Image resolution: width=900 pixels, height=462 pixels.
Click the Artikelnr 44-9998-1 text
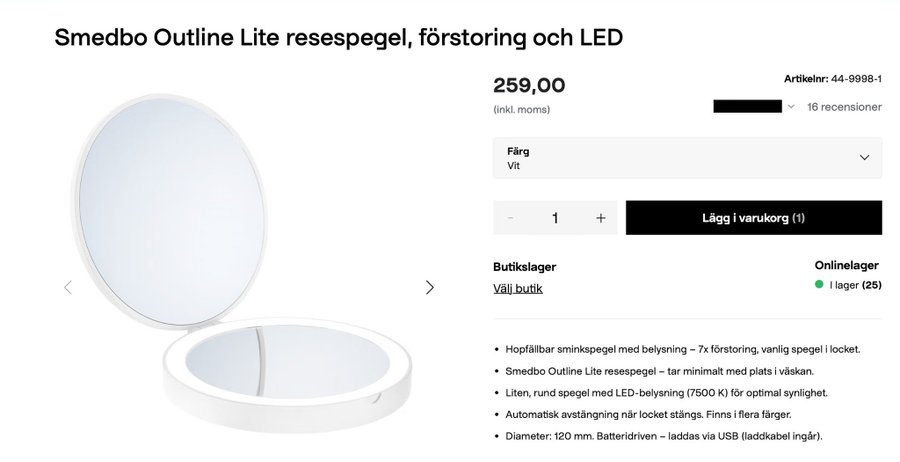[x=832, y=78]
